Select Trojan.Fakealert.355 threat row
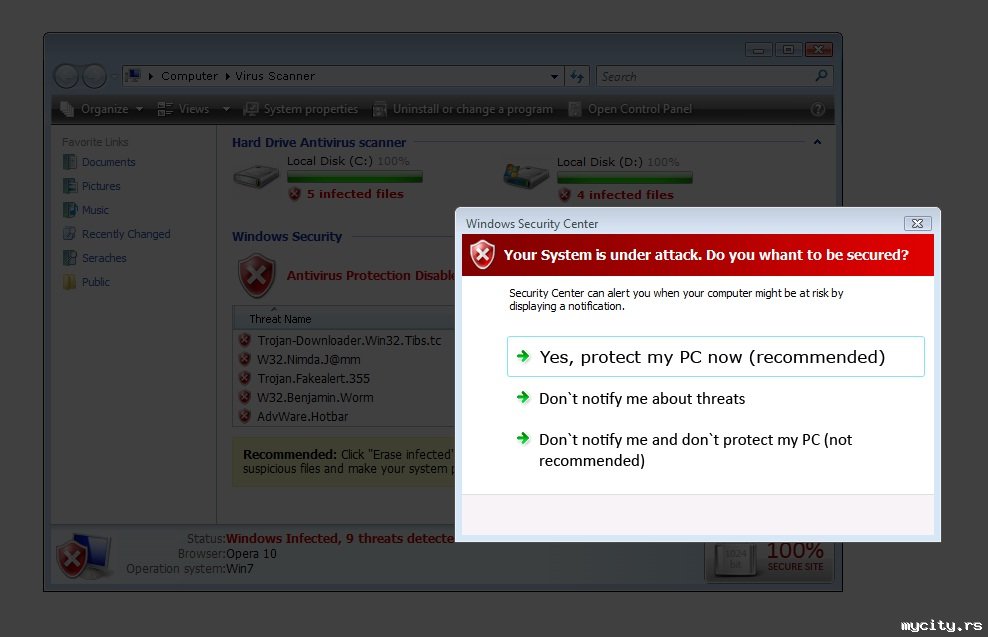Screen dimensions: 988x637 pos(344,378)
